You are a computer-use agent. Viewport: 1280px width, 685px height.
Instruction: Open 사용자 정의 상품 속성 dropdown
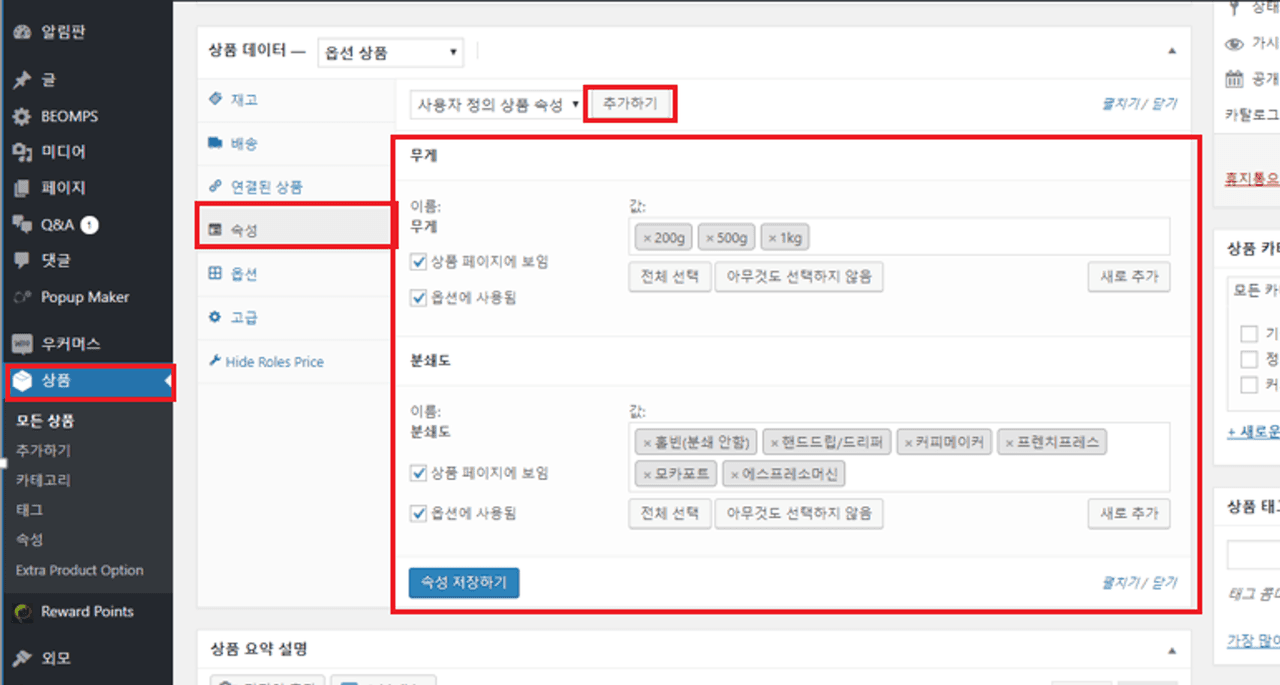click(497, 104)
